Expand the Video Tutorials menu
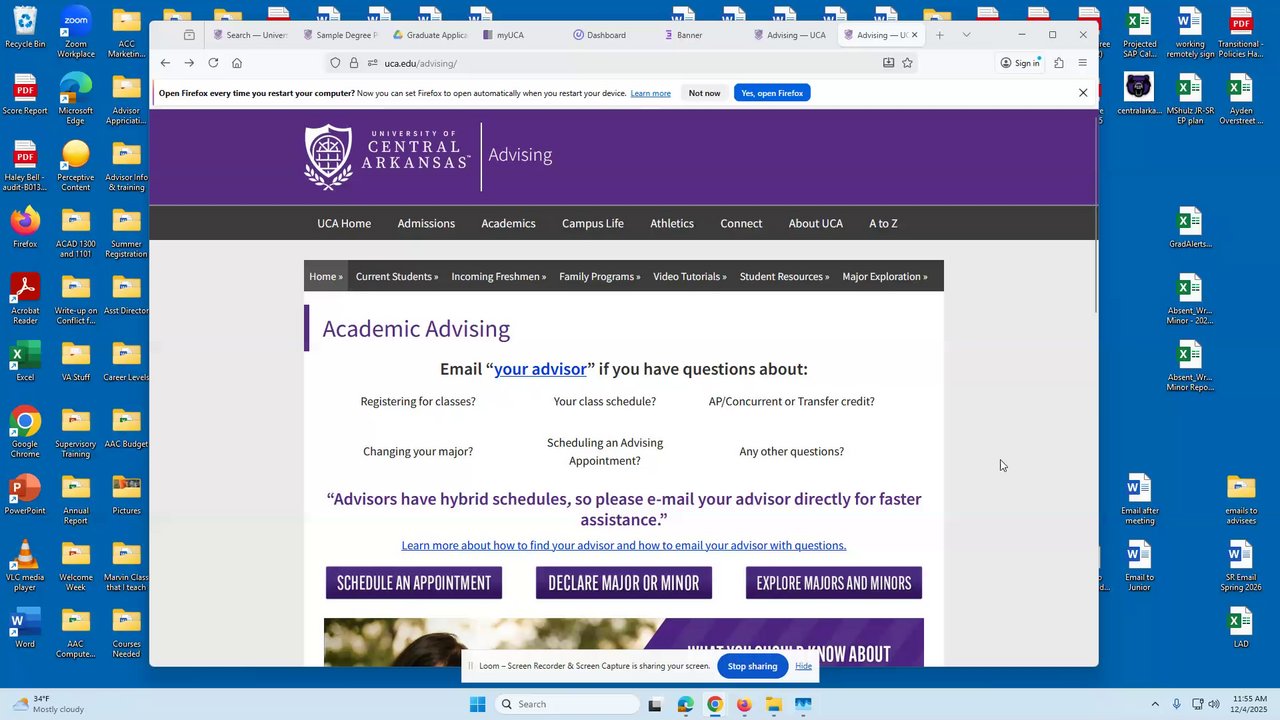1280x720 pixels. 690,276
